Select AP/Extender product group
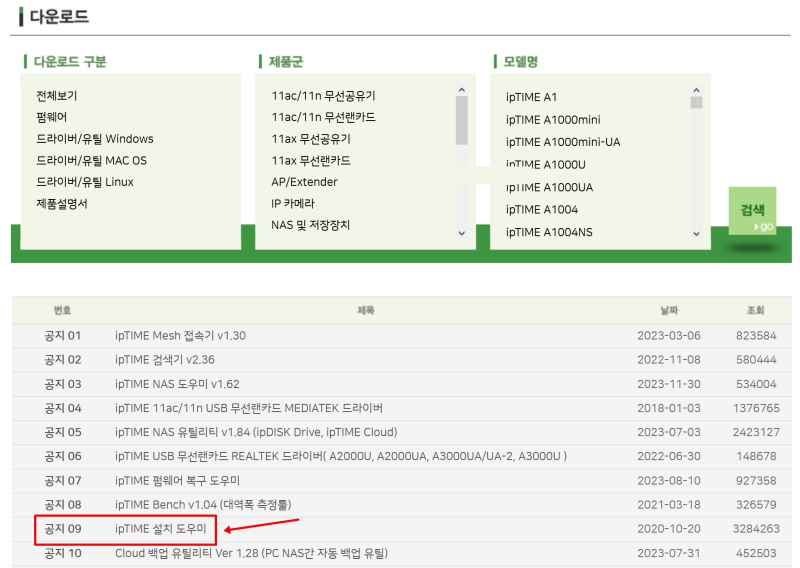The width and height of the screenshot is (800, 568). click(304, 182)
